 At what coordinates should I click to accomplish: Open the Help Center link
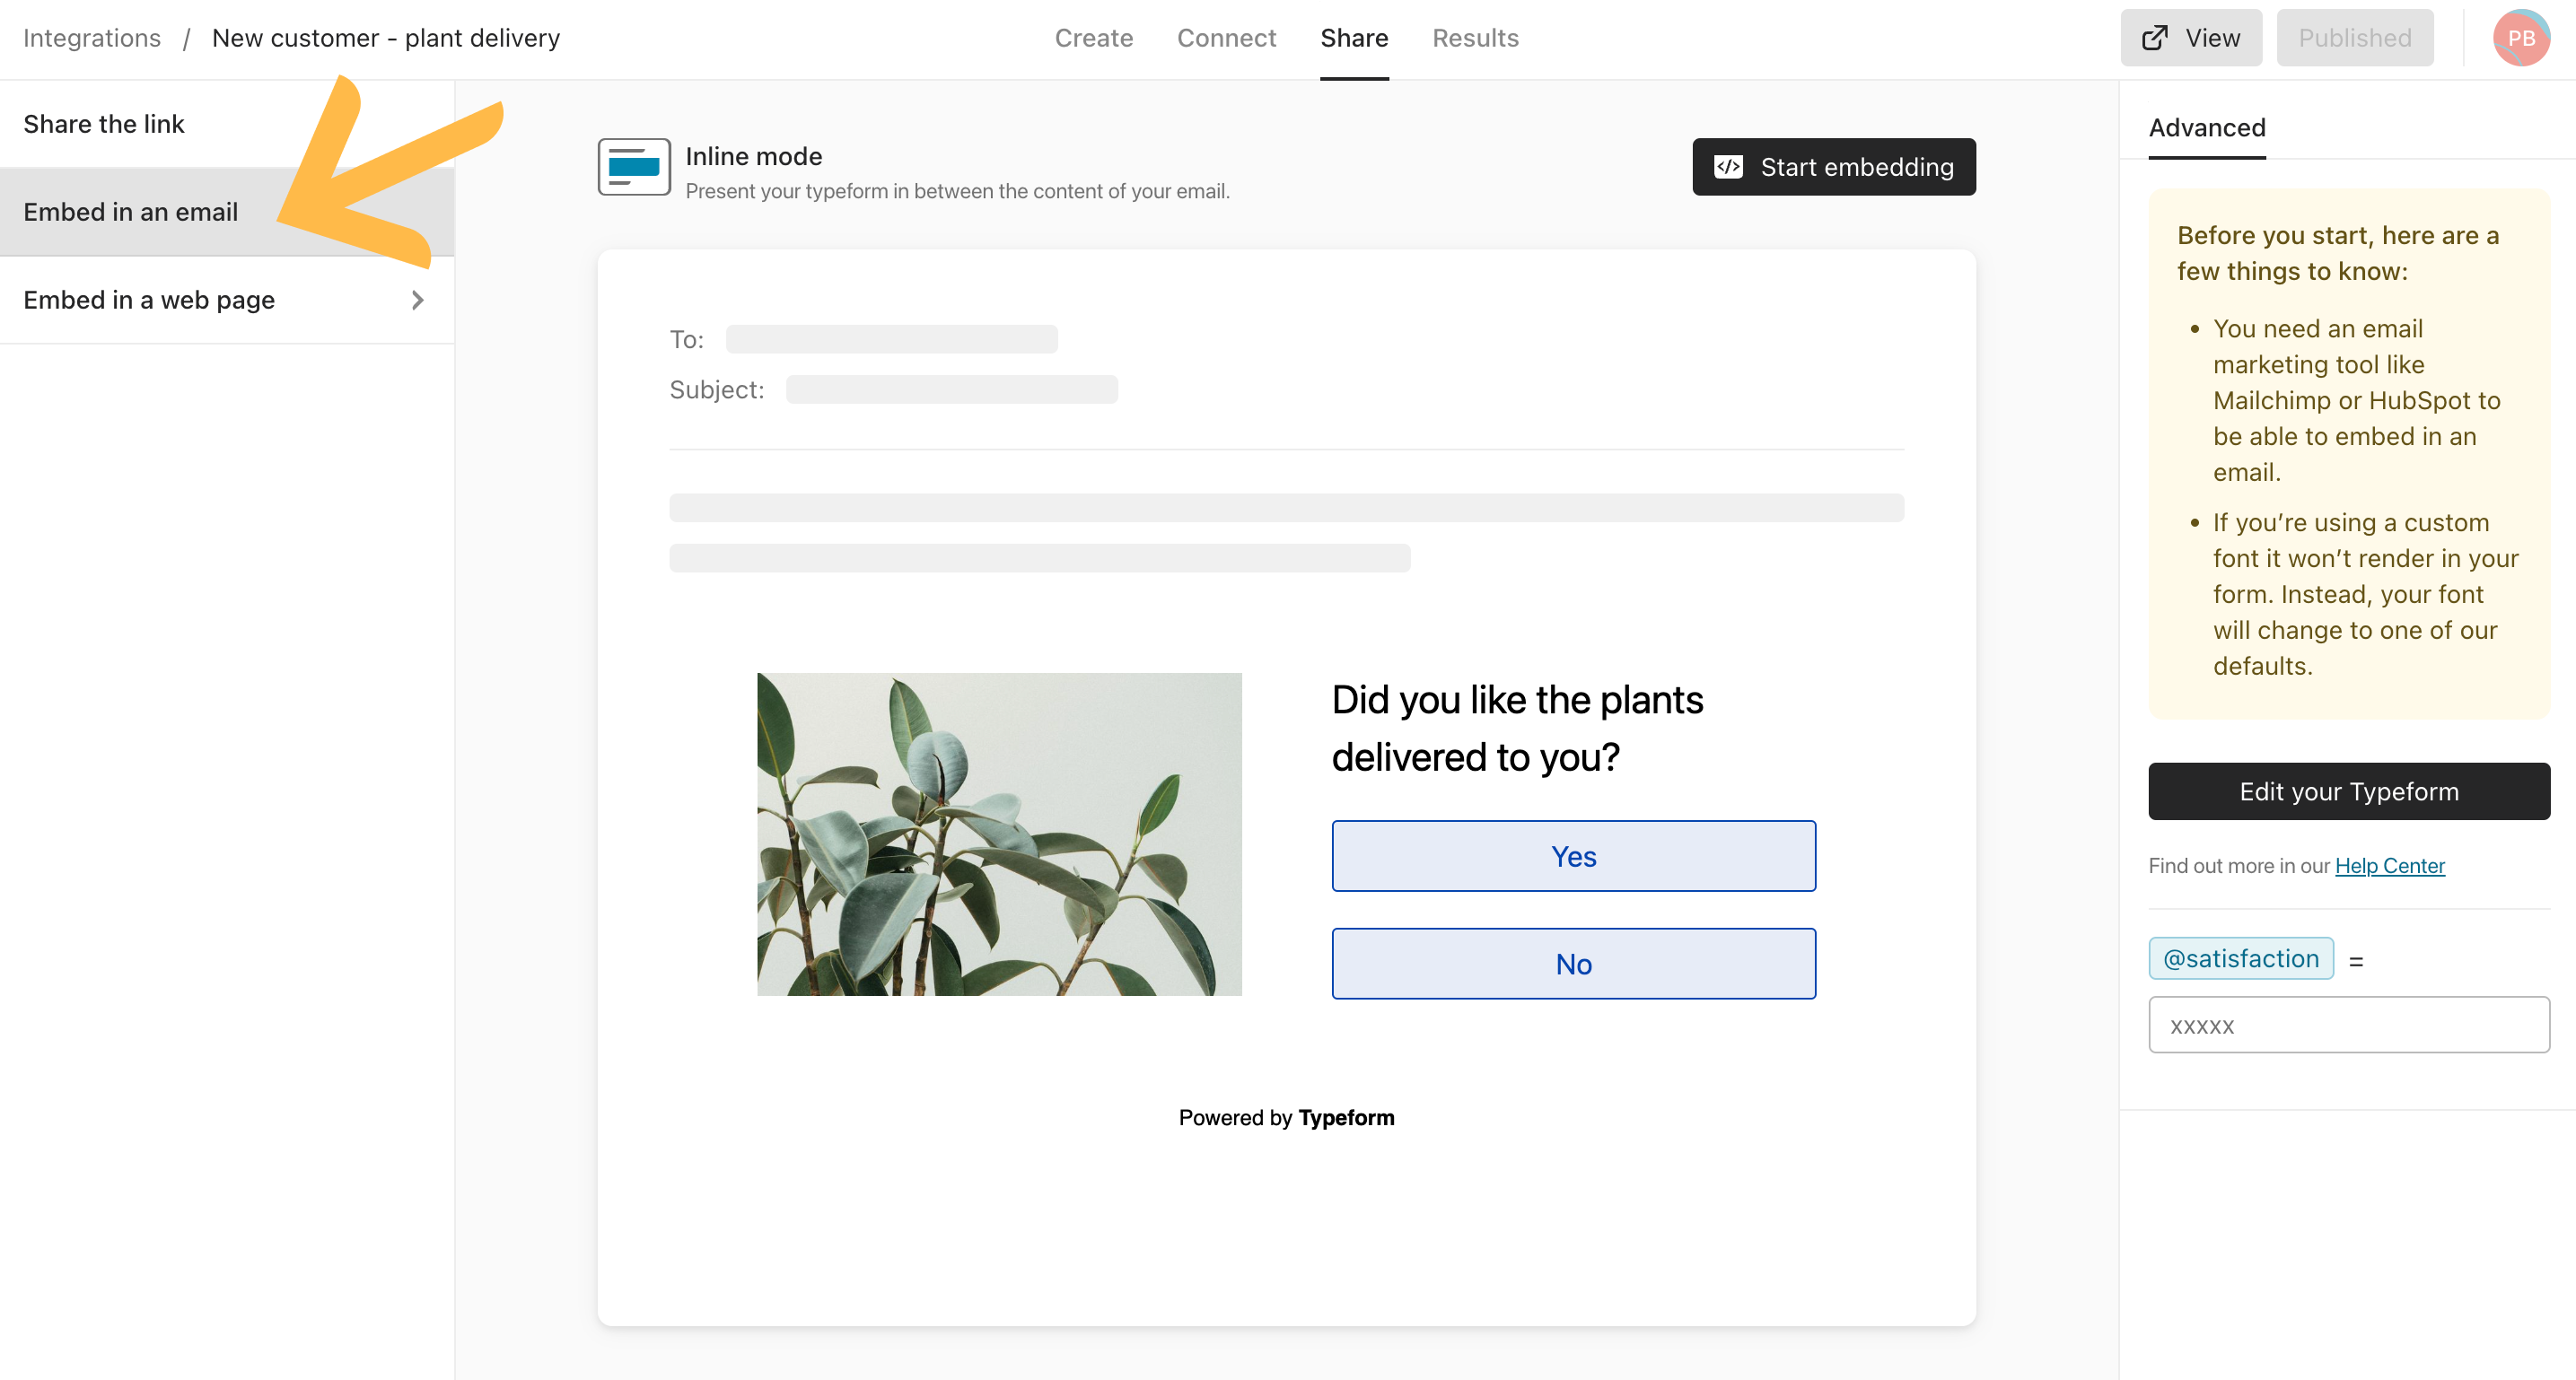pos(2390,865)
